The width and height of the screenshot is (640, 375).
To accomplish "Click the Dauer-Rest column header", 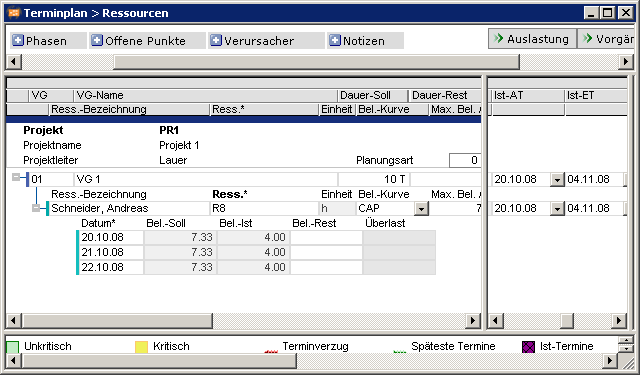I will 445,95.
